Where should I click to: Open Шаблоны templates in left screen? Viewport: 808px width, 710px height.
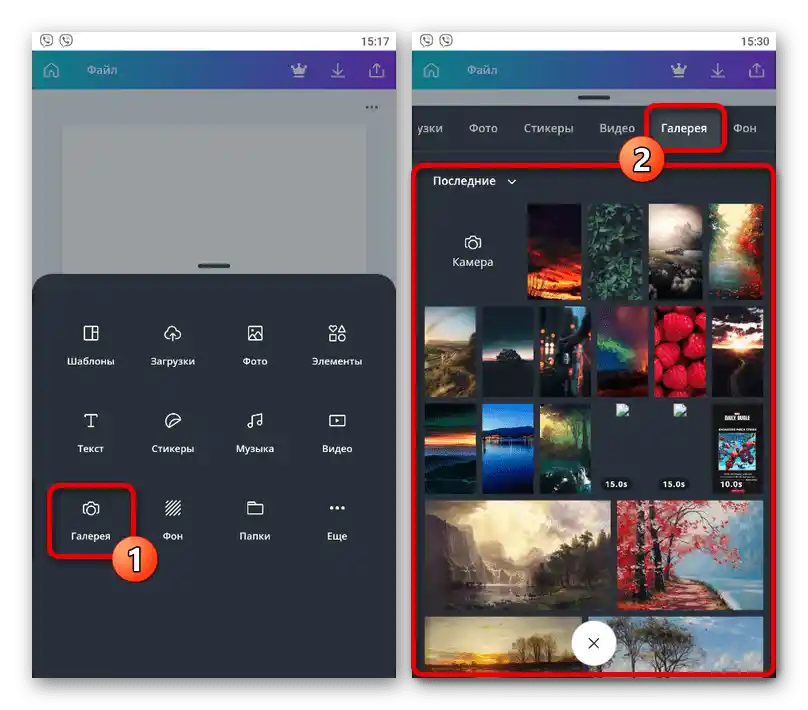tap(91, 346)
